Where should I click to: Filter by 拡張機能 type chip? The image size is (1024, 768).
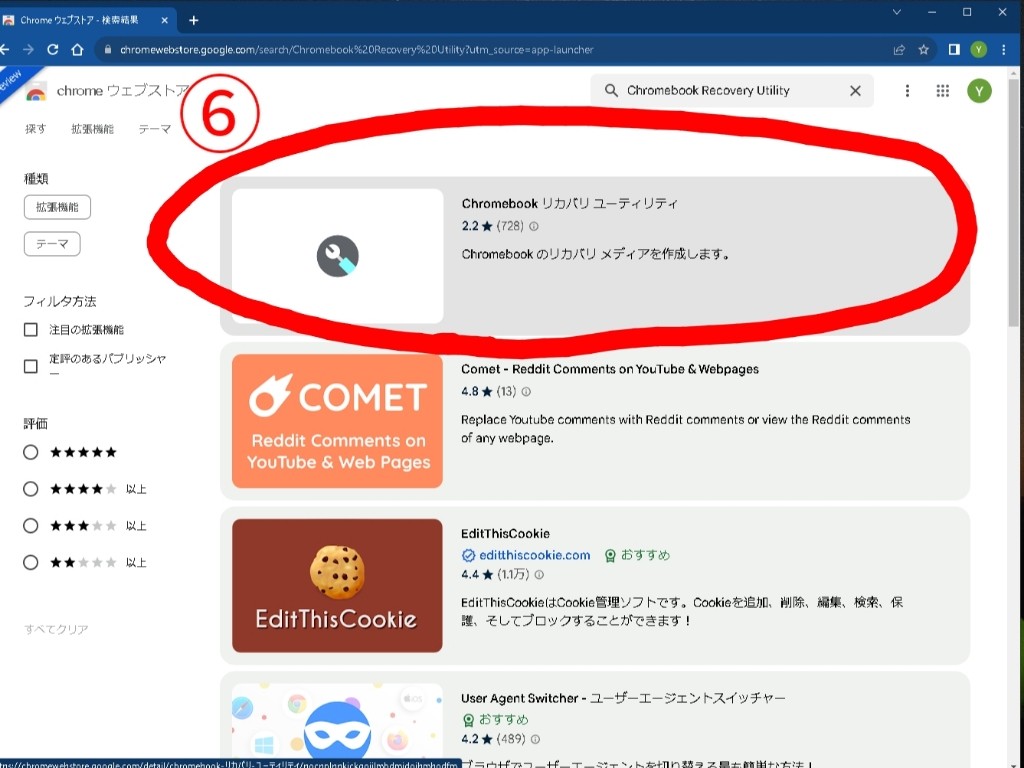(x=57, y=208)
